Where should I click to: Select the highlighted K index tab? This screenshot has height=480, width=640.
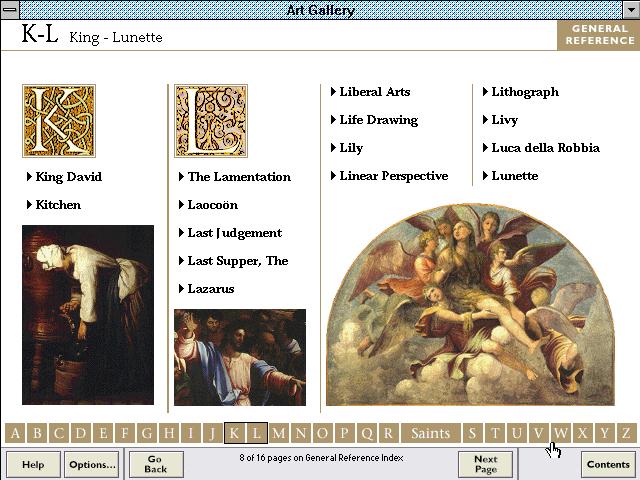[x=235, y=433]
